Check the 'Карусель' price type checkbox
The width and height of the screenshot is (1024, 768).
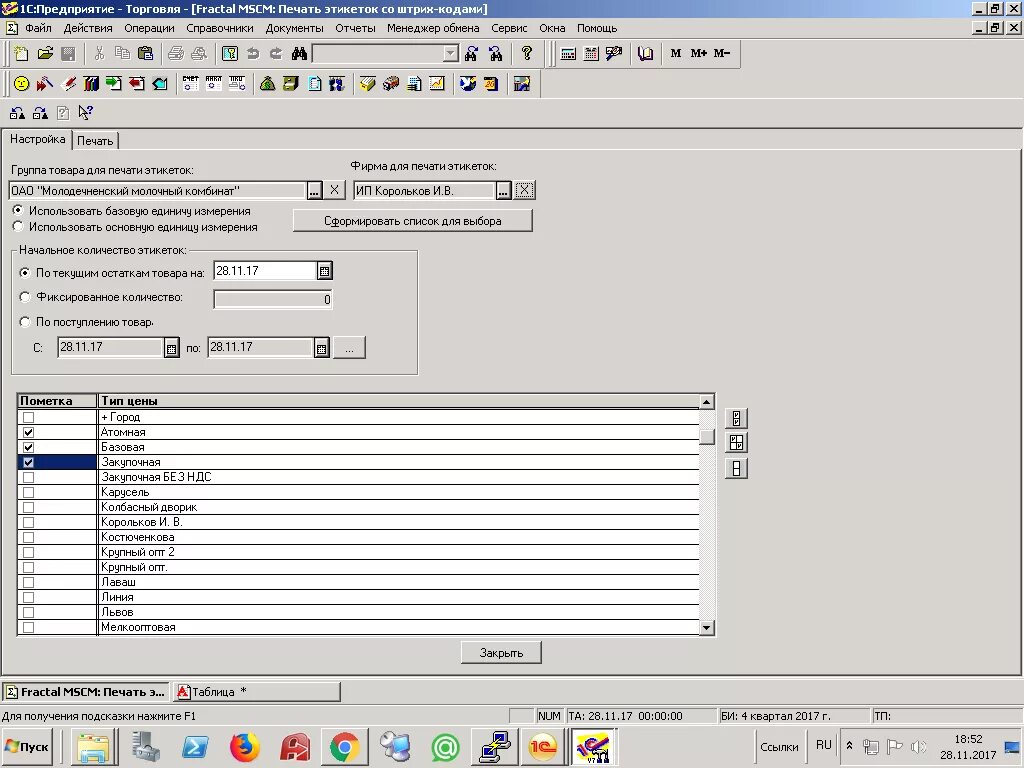coord(28,492)
